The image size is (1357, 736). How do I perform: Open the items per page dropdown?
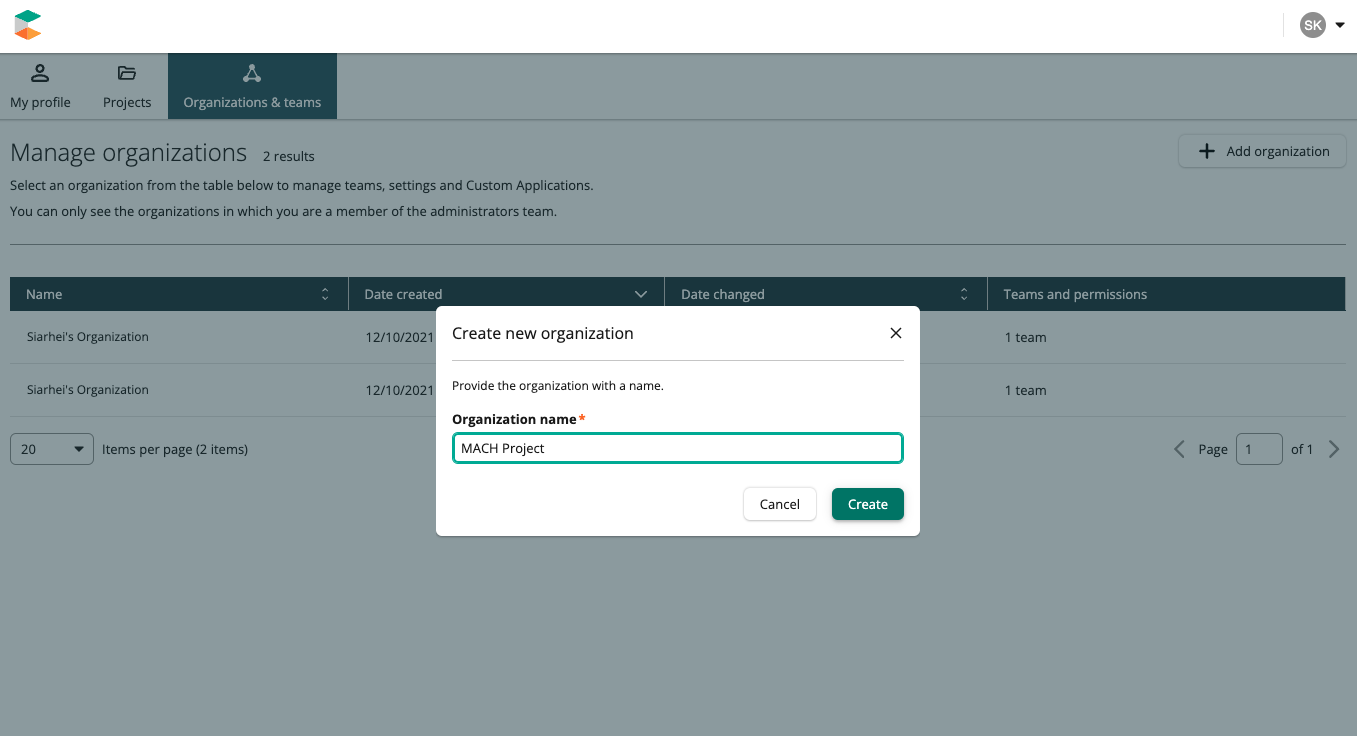52,449
